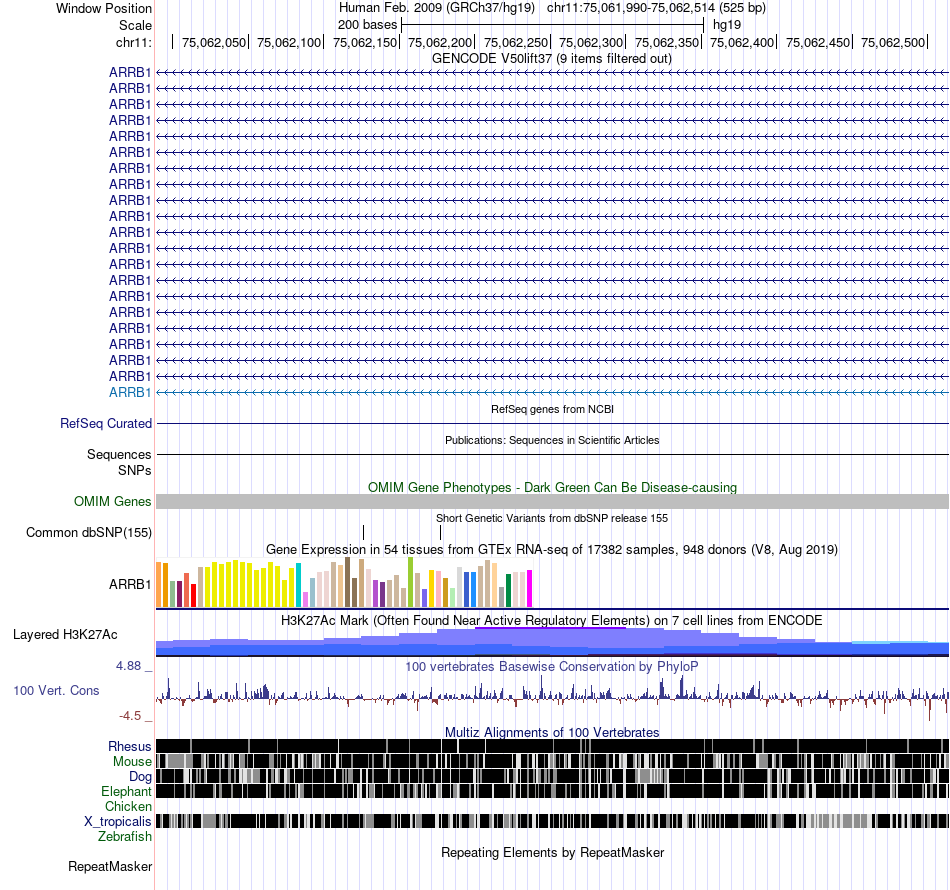Image resolution: width=950 pixels, height=890 pixels.
Task: Click the 4.88 PhyloP upper scale value
Action: point(129,666)
